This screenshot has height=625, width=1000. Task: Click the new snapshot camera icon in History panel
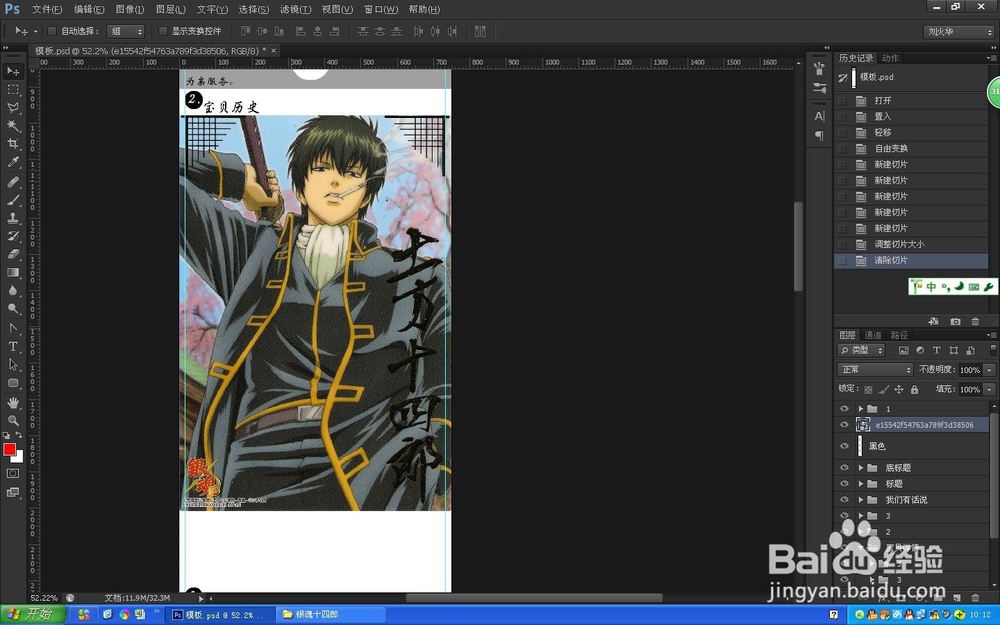point(955,321)
